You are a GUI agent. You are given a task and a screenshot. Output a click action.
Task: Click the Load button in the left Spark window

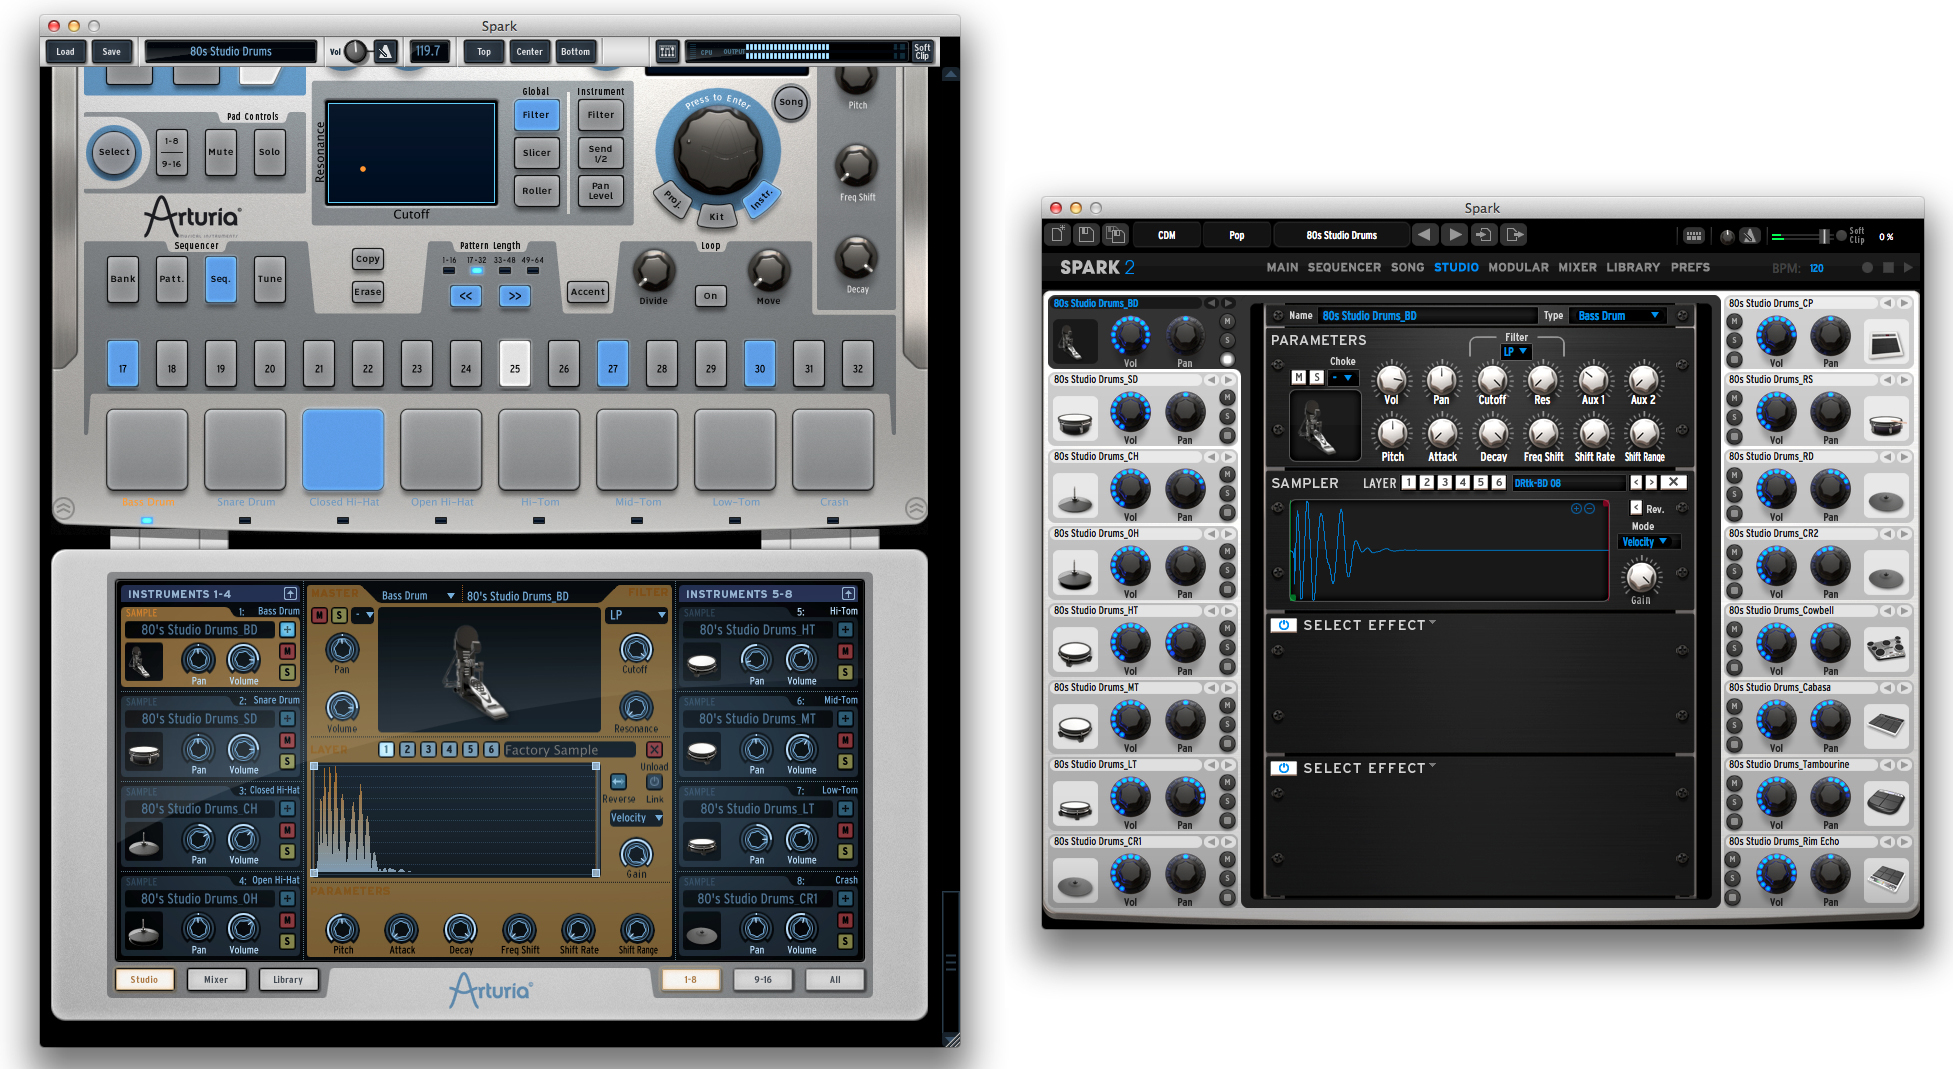(65, 51)
